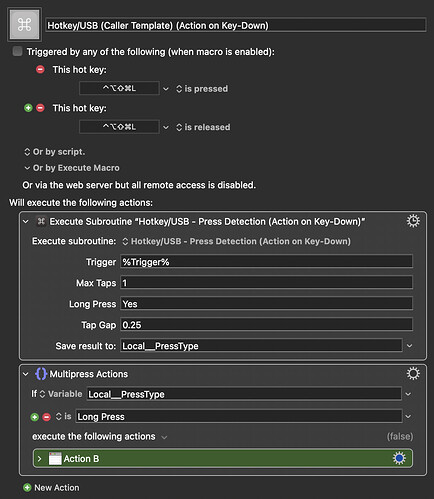Click the macro command icon at top

(24, 25)
